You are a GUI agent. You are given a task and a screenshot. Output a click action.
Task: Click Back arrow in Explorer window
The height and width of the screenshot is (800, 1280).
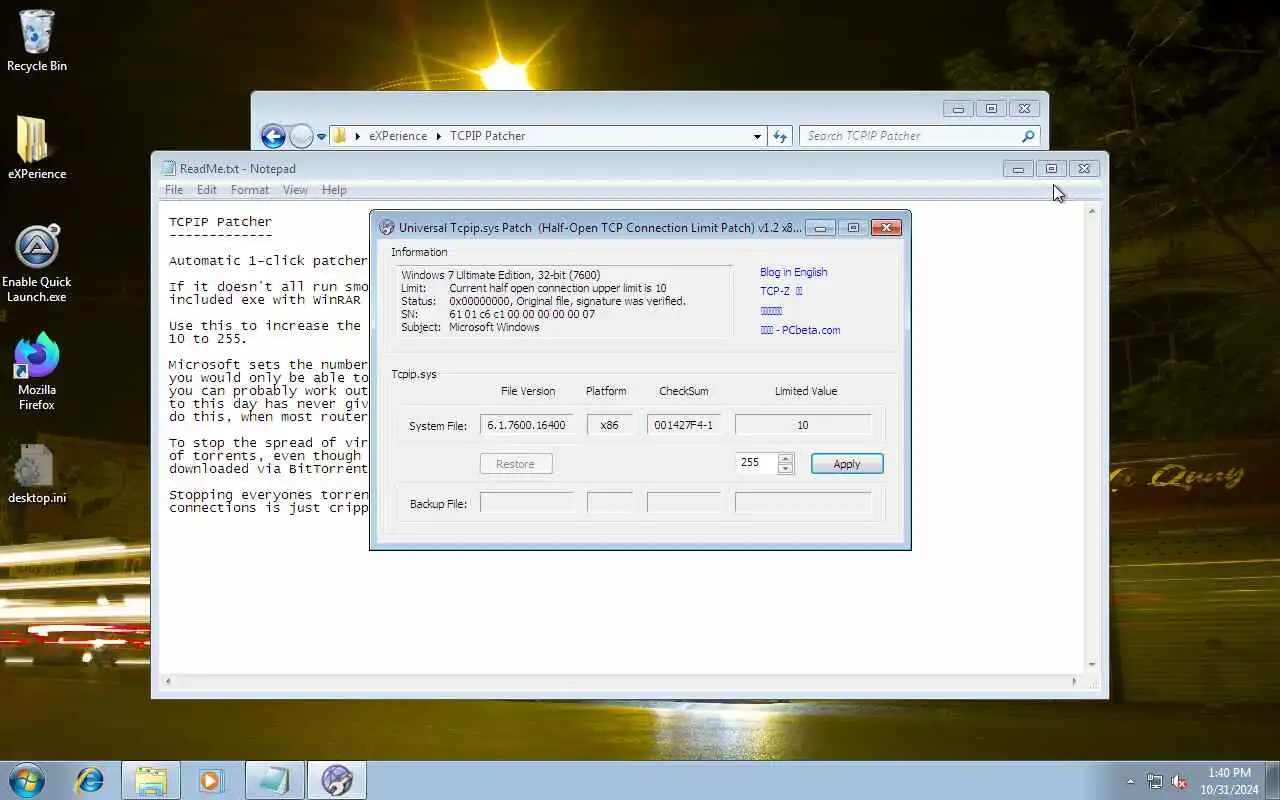pos(273,136)
